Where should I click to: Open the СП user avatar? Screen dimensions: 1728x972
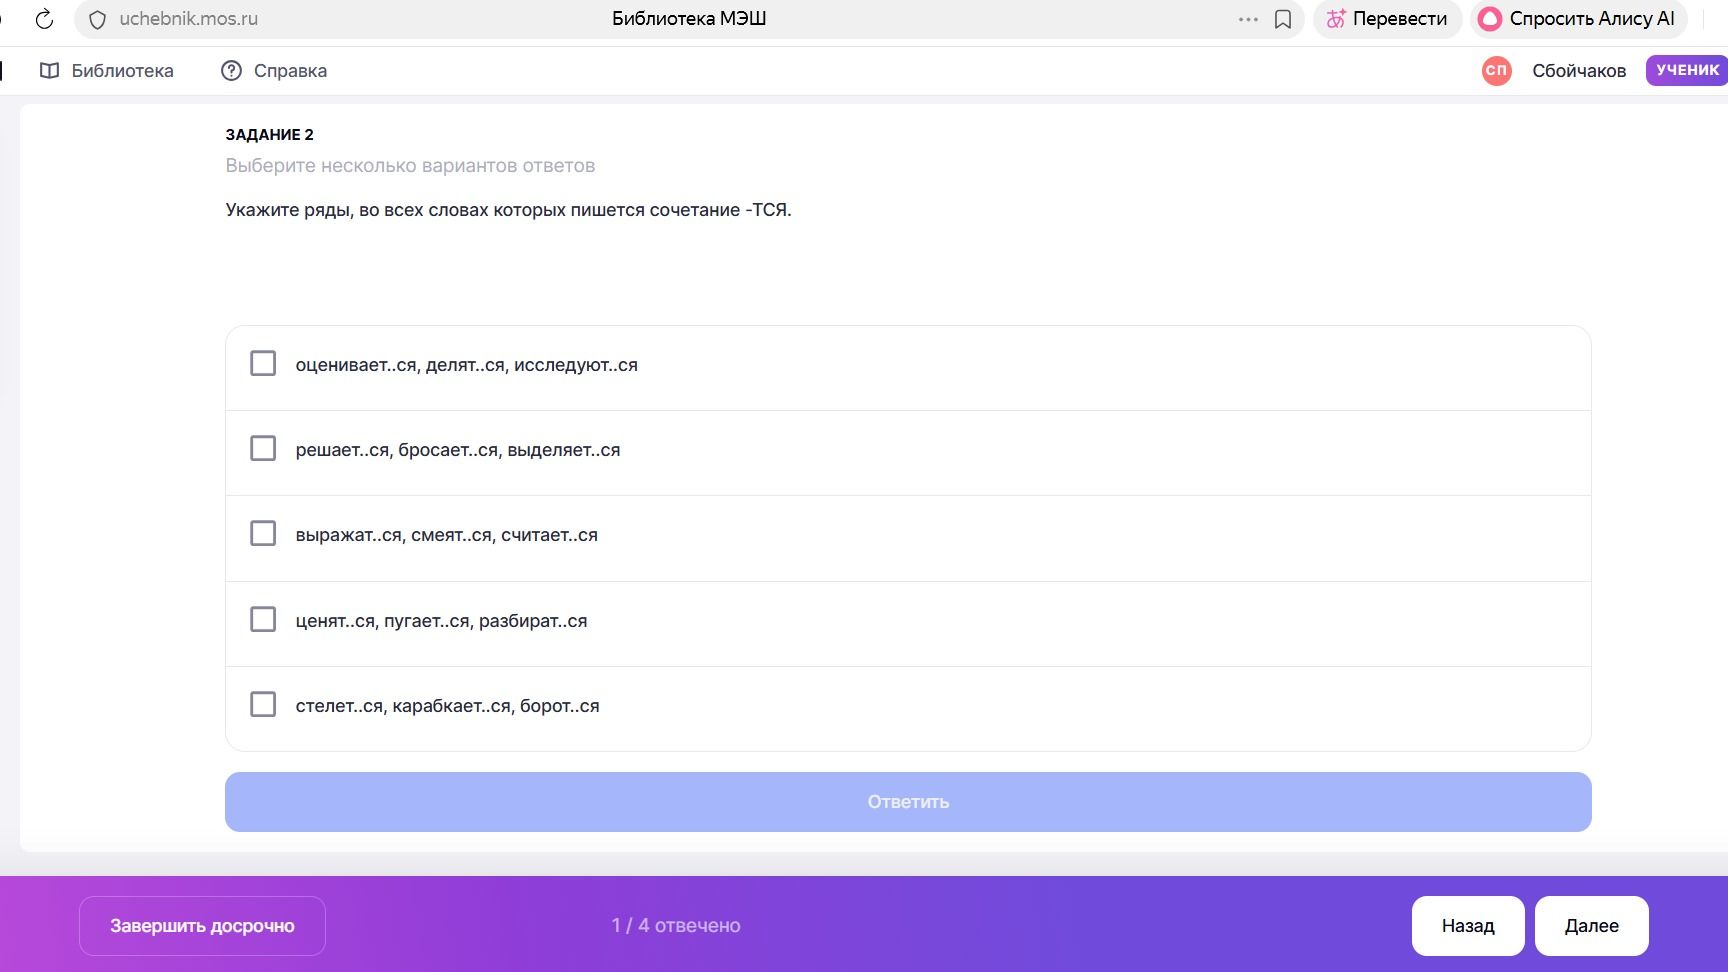1496,70
